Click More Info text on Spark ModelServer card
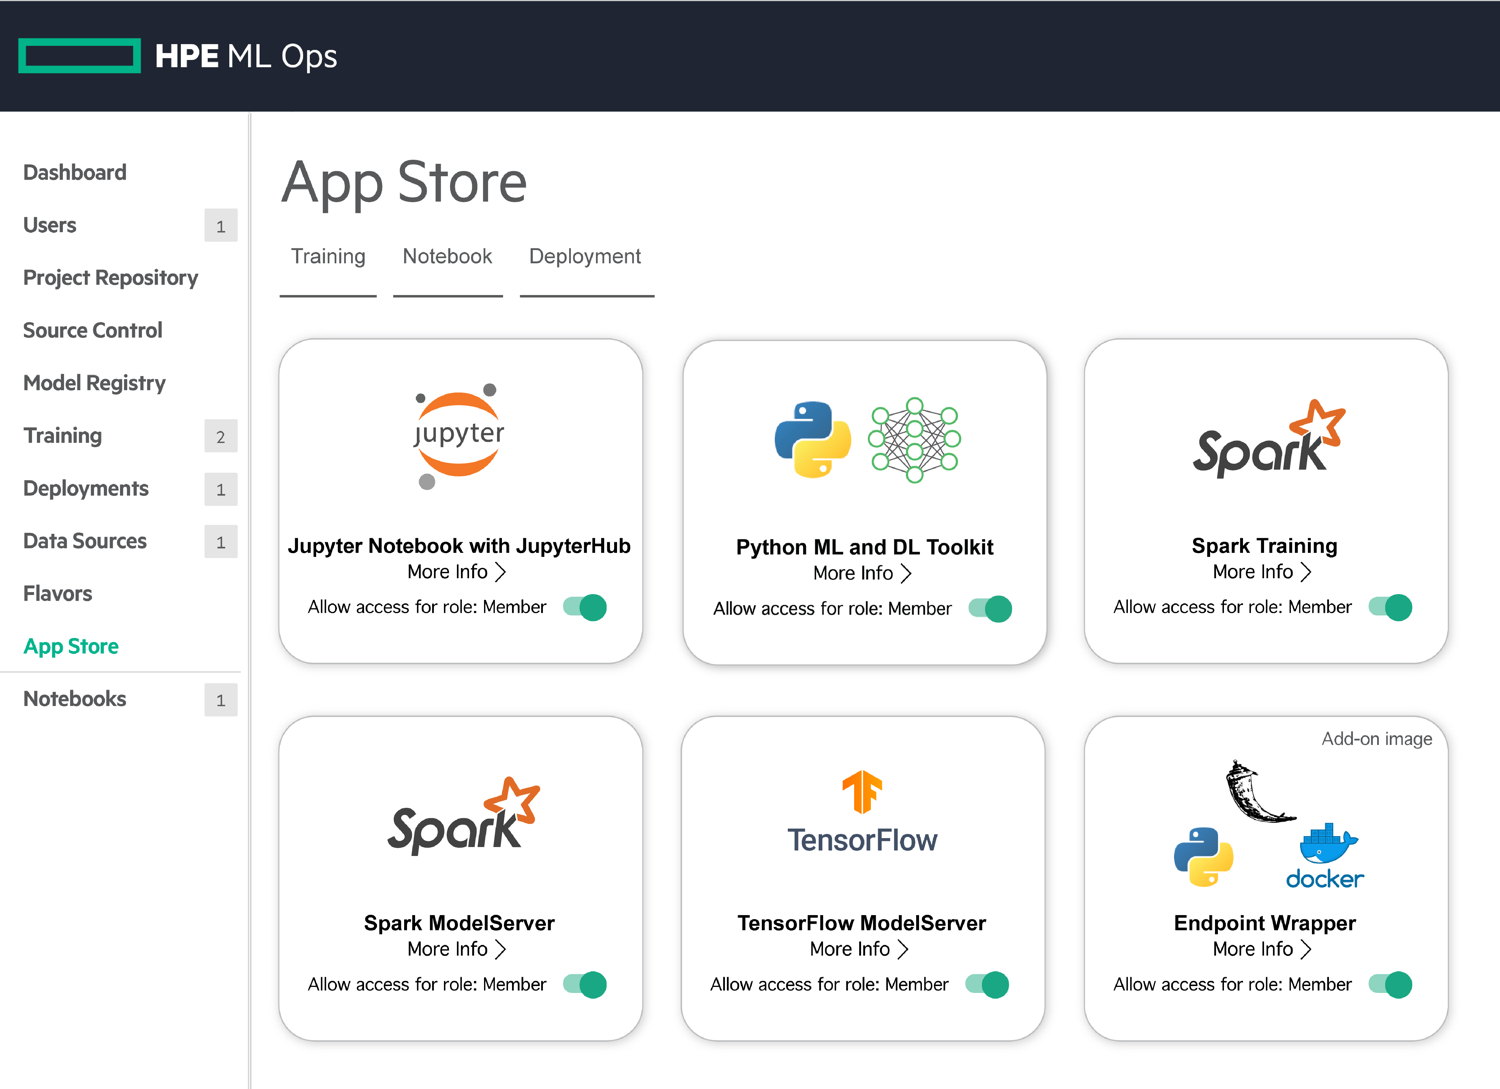Viewport: 1500px width, 1089px height. tap(447, 949)
